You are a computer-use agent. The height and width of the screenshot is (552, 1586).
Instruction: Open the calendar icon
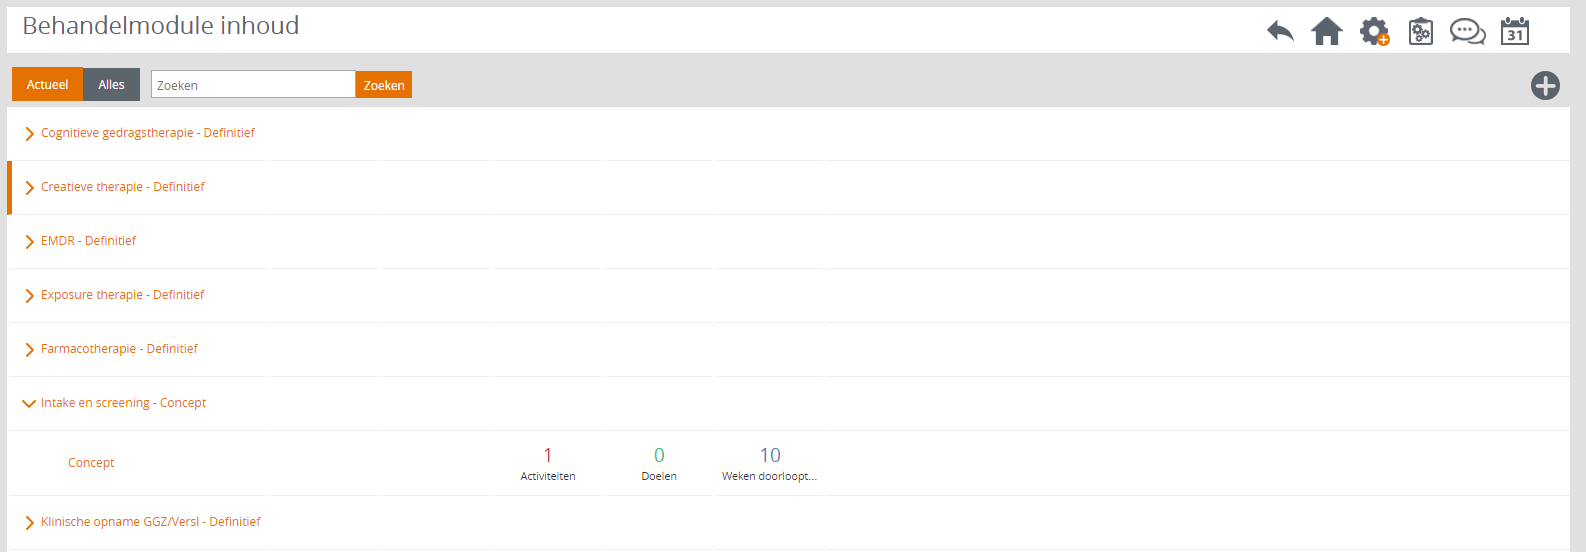coord(1515,31)
